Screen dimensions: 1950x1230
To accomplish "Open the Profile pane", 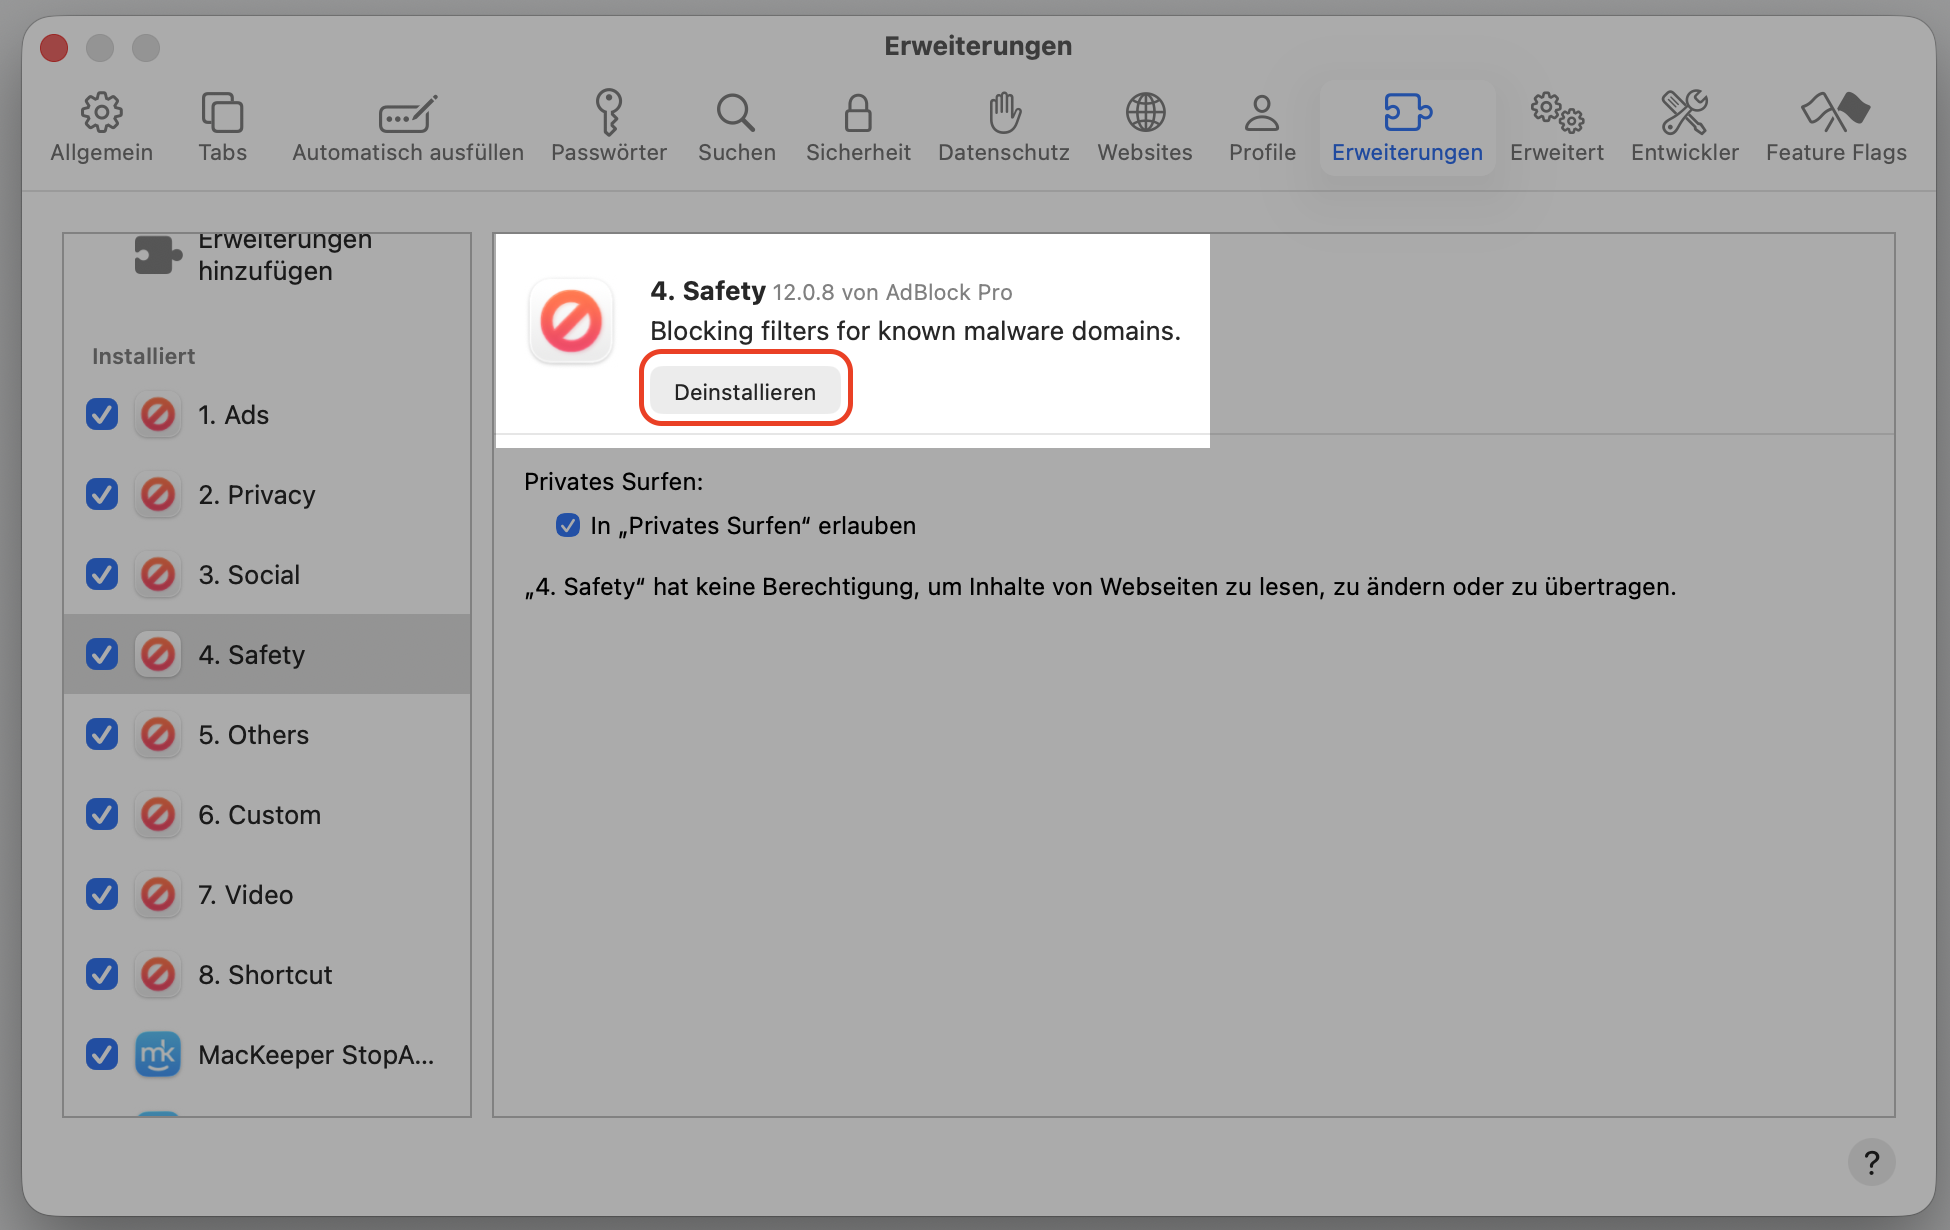I will (1262, 127).
